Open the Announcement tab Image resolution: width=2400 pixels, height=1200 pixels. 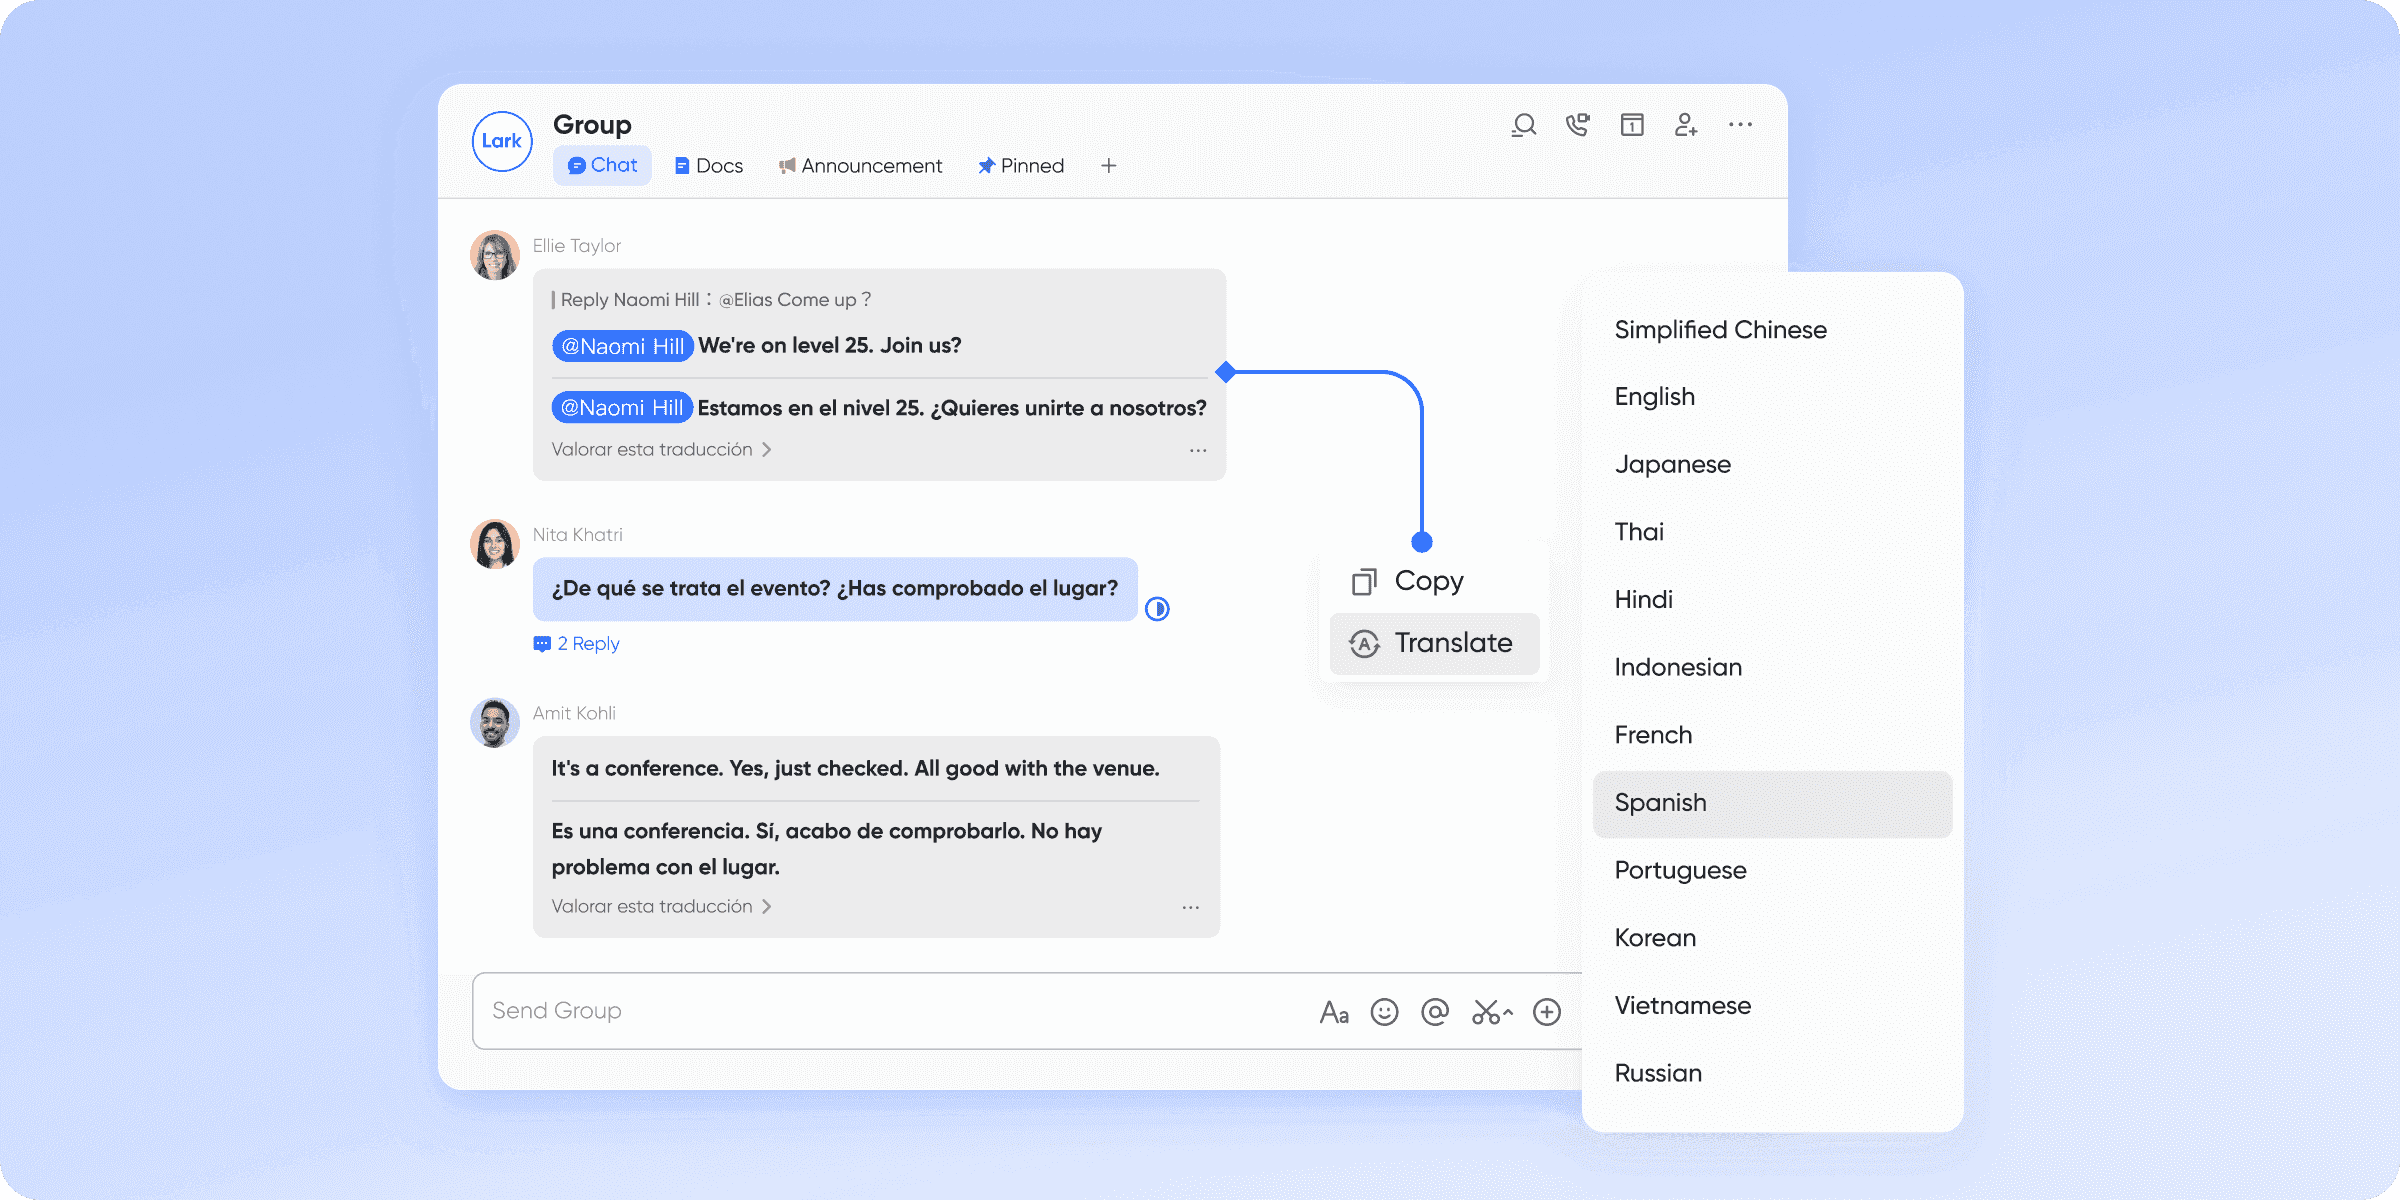(x=860, y=165)
